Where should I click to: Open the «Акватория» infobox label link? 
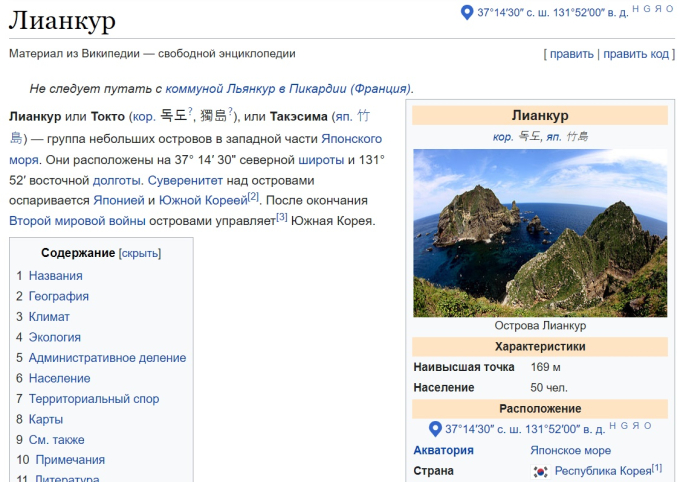[443, 450]
